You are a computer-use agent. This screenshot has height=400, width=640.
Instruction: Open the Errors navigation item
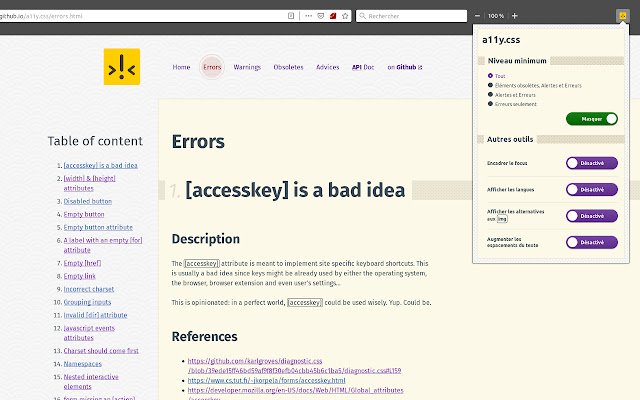(212, 67)
